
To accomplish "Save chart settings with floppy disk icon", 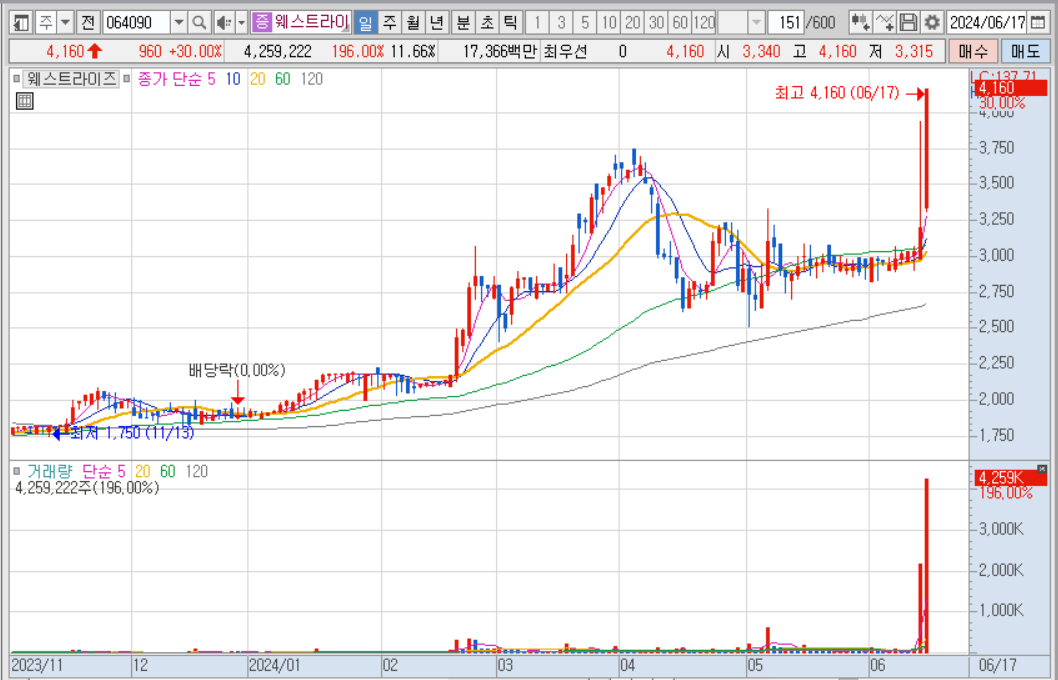I will pos(908,22).
